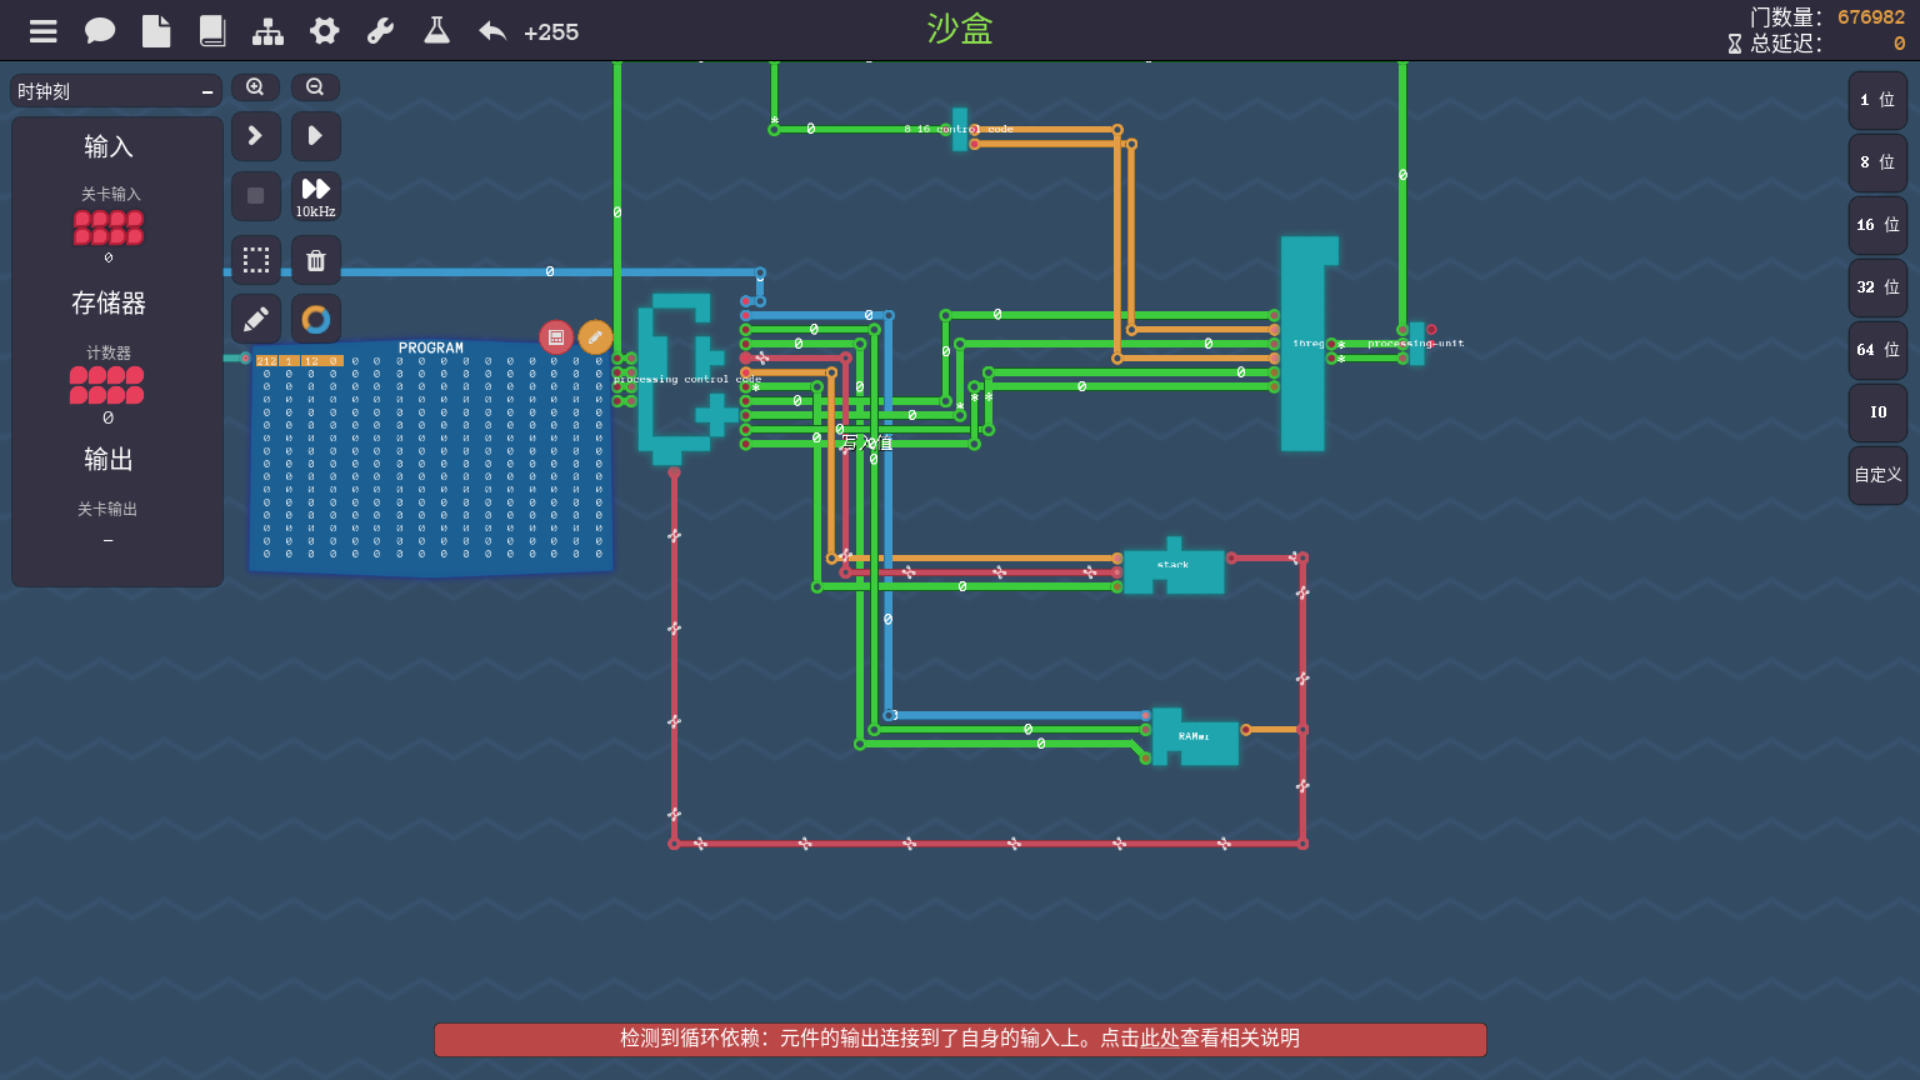Image resolution: width=1920 pixels, height=1080 pixels.
Task: Click the 输入 section heading
Action: (x=108, y=147)
